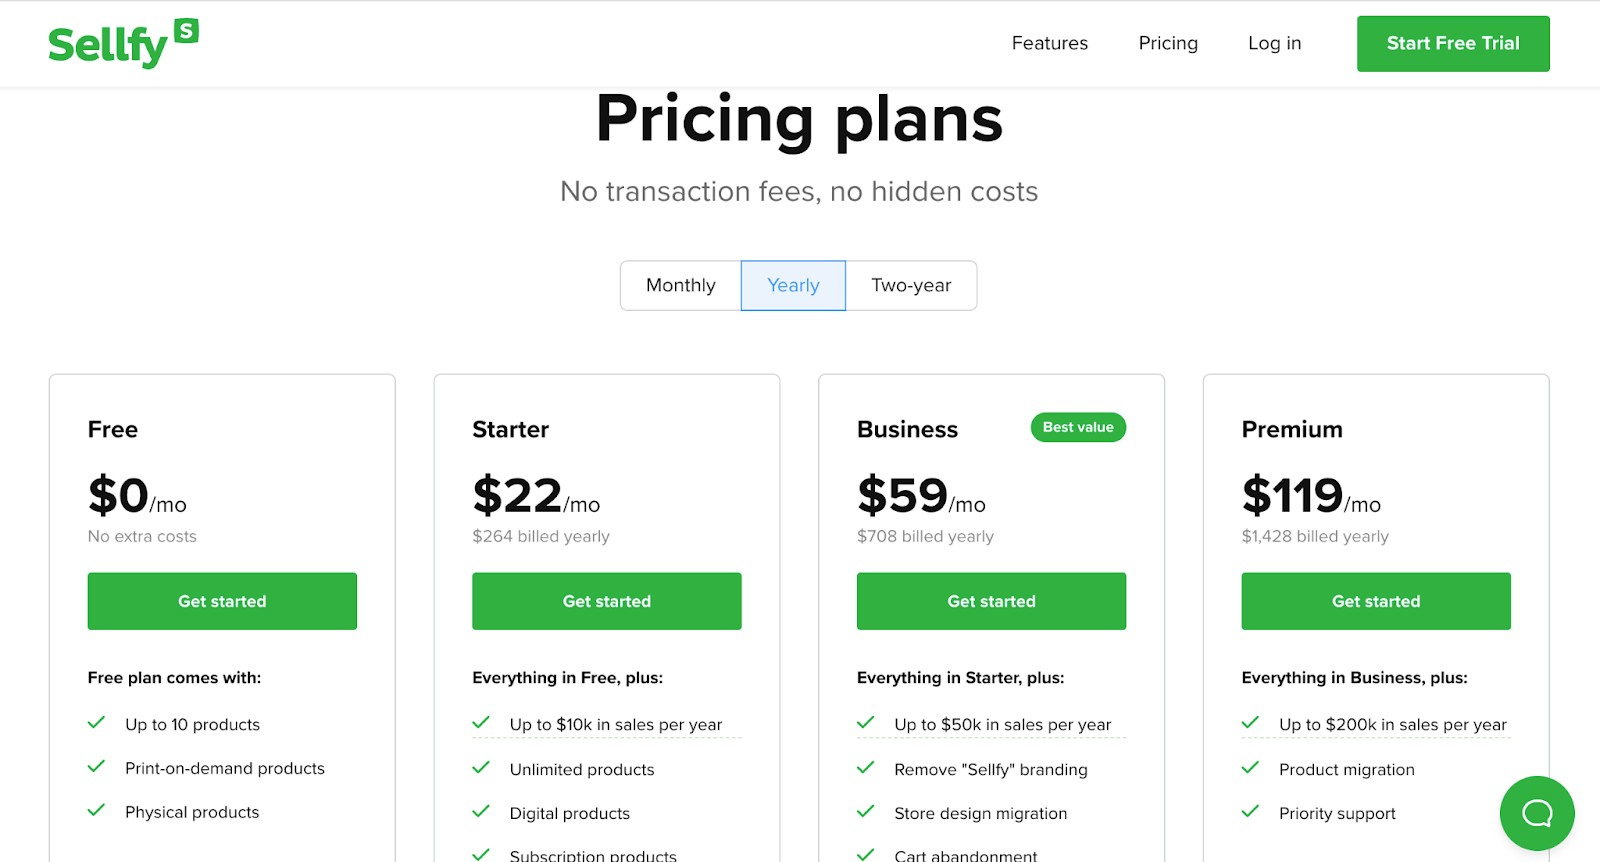Open Features in top navigation
1600x862 pixels.
1049,43
